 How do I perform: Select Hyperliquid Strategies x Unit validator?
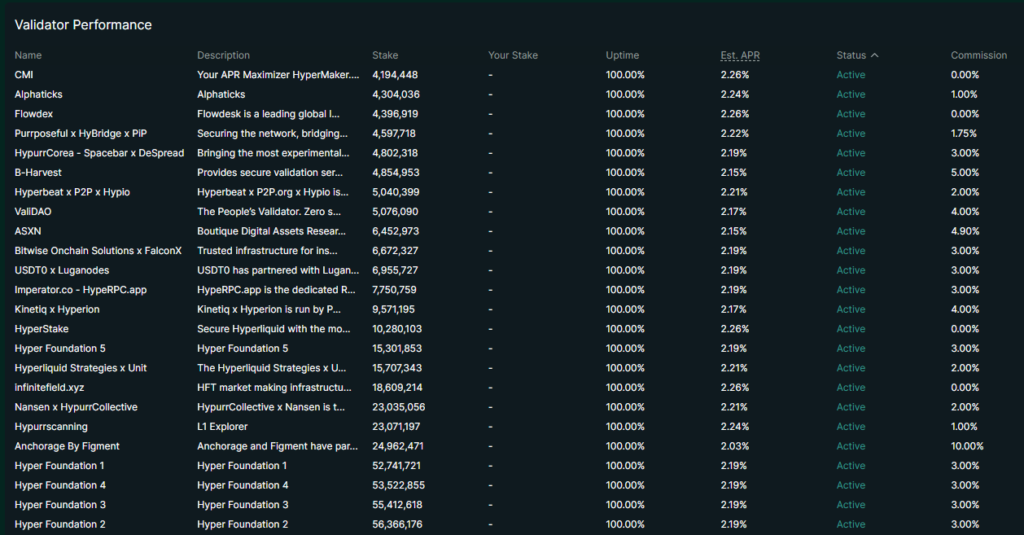(81, 368)
